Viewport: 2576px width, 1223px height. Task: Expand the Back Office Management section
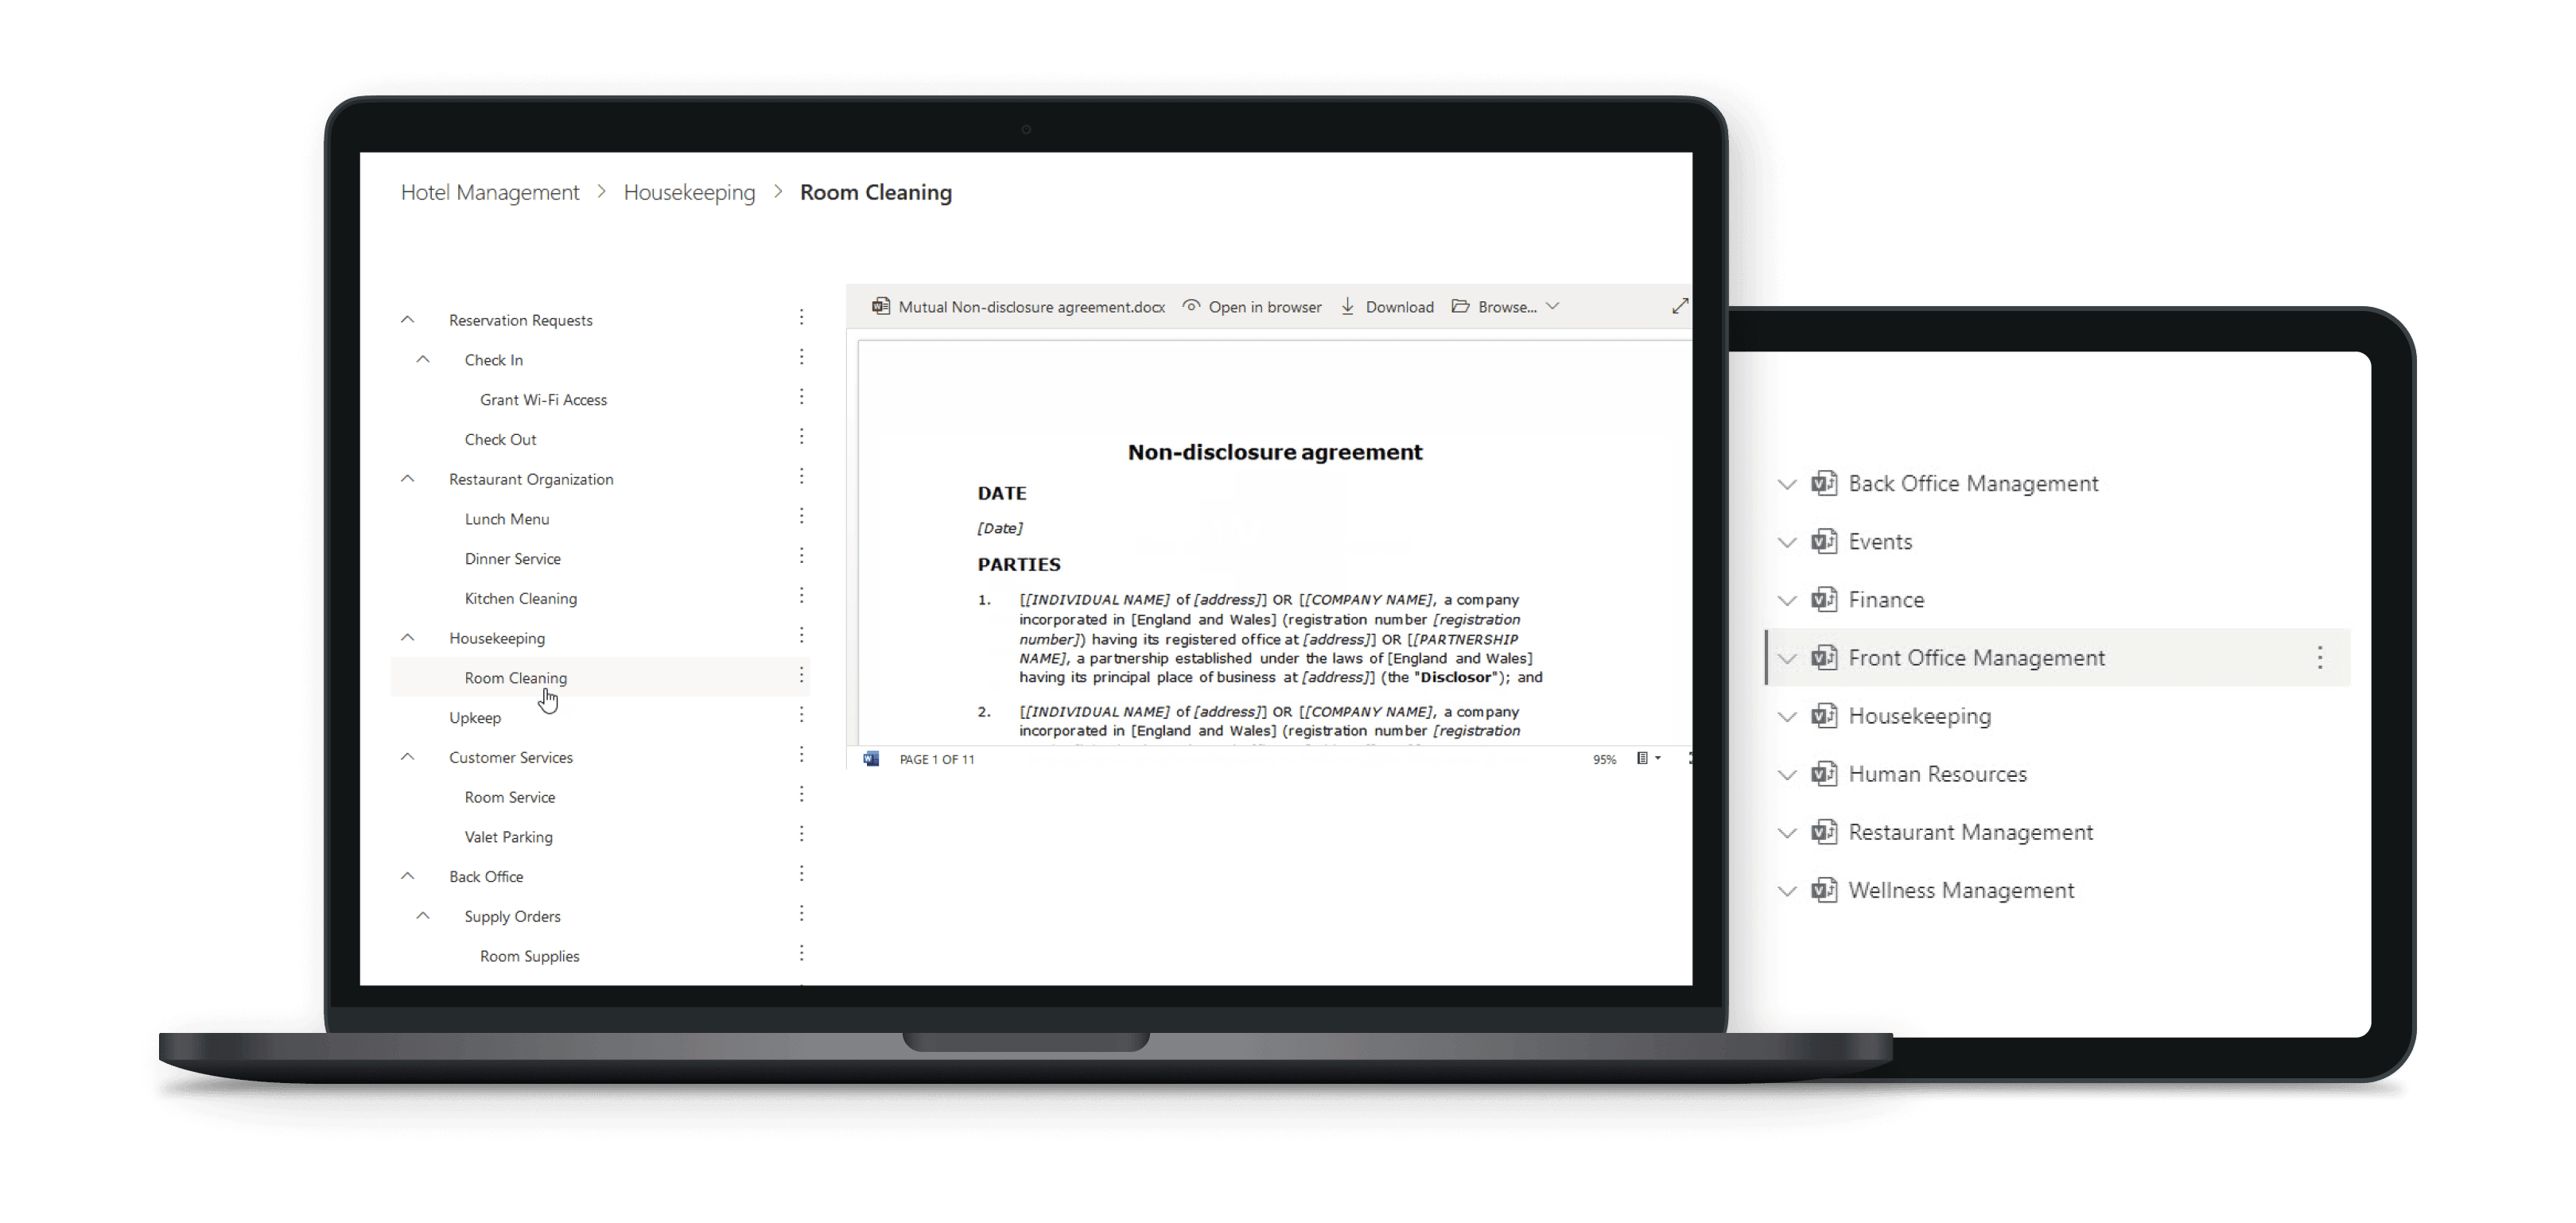click(x=1787, y=483)
